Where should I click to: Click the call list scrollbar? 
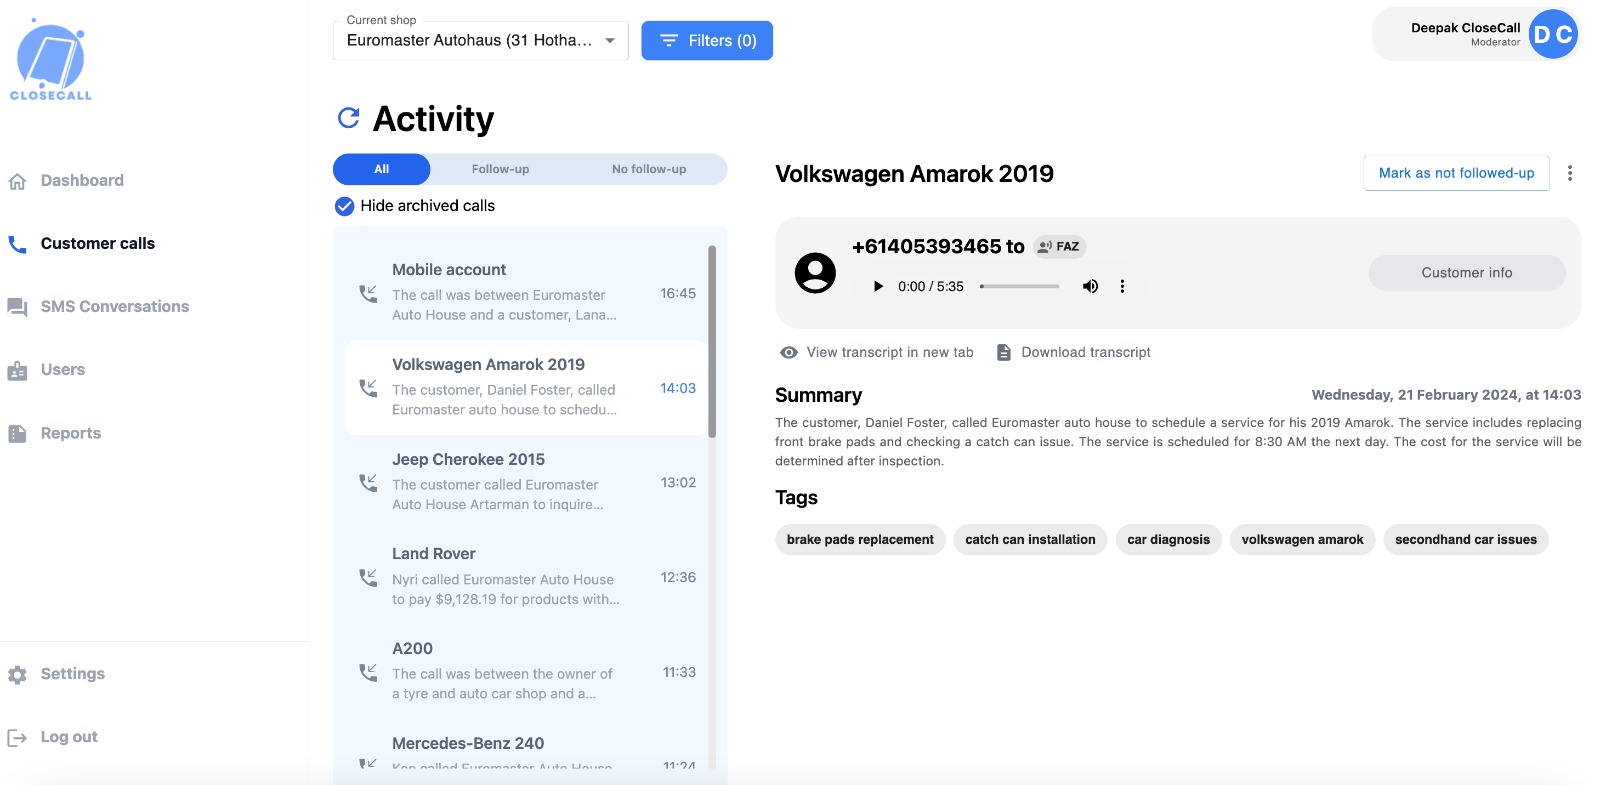pyautogui.click(x=712, y=341)
